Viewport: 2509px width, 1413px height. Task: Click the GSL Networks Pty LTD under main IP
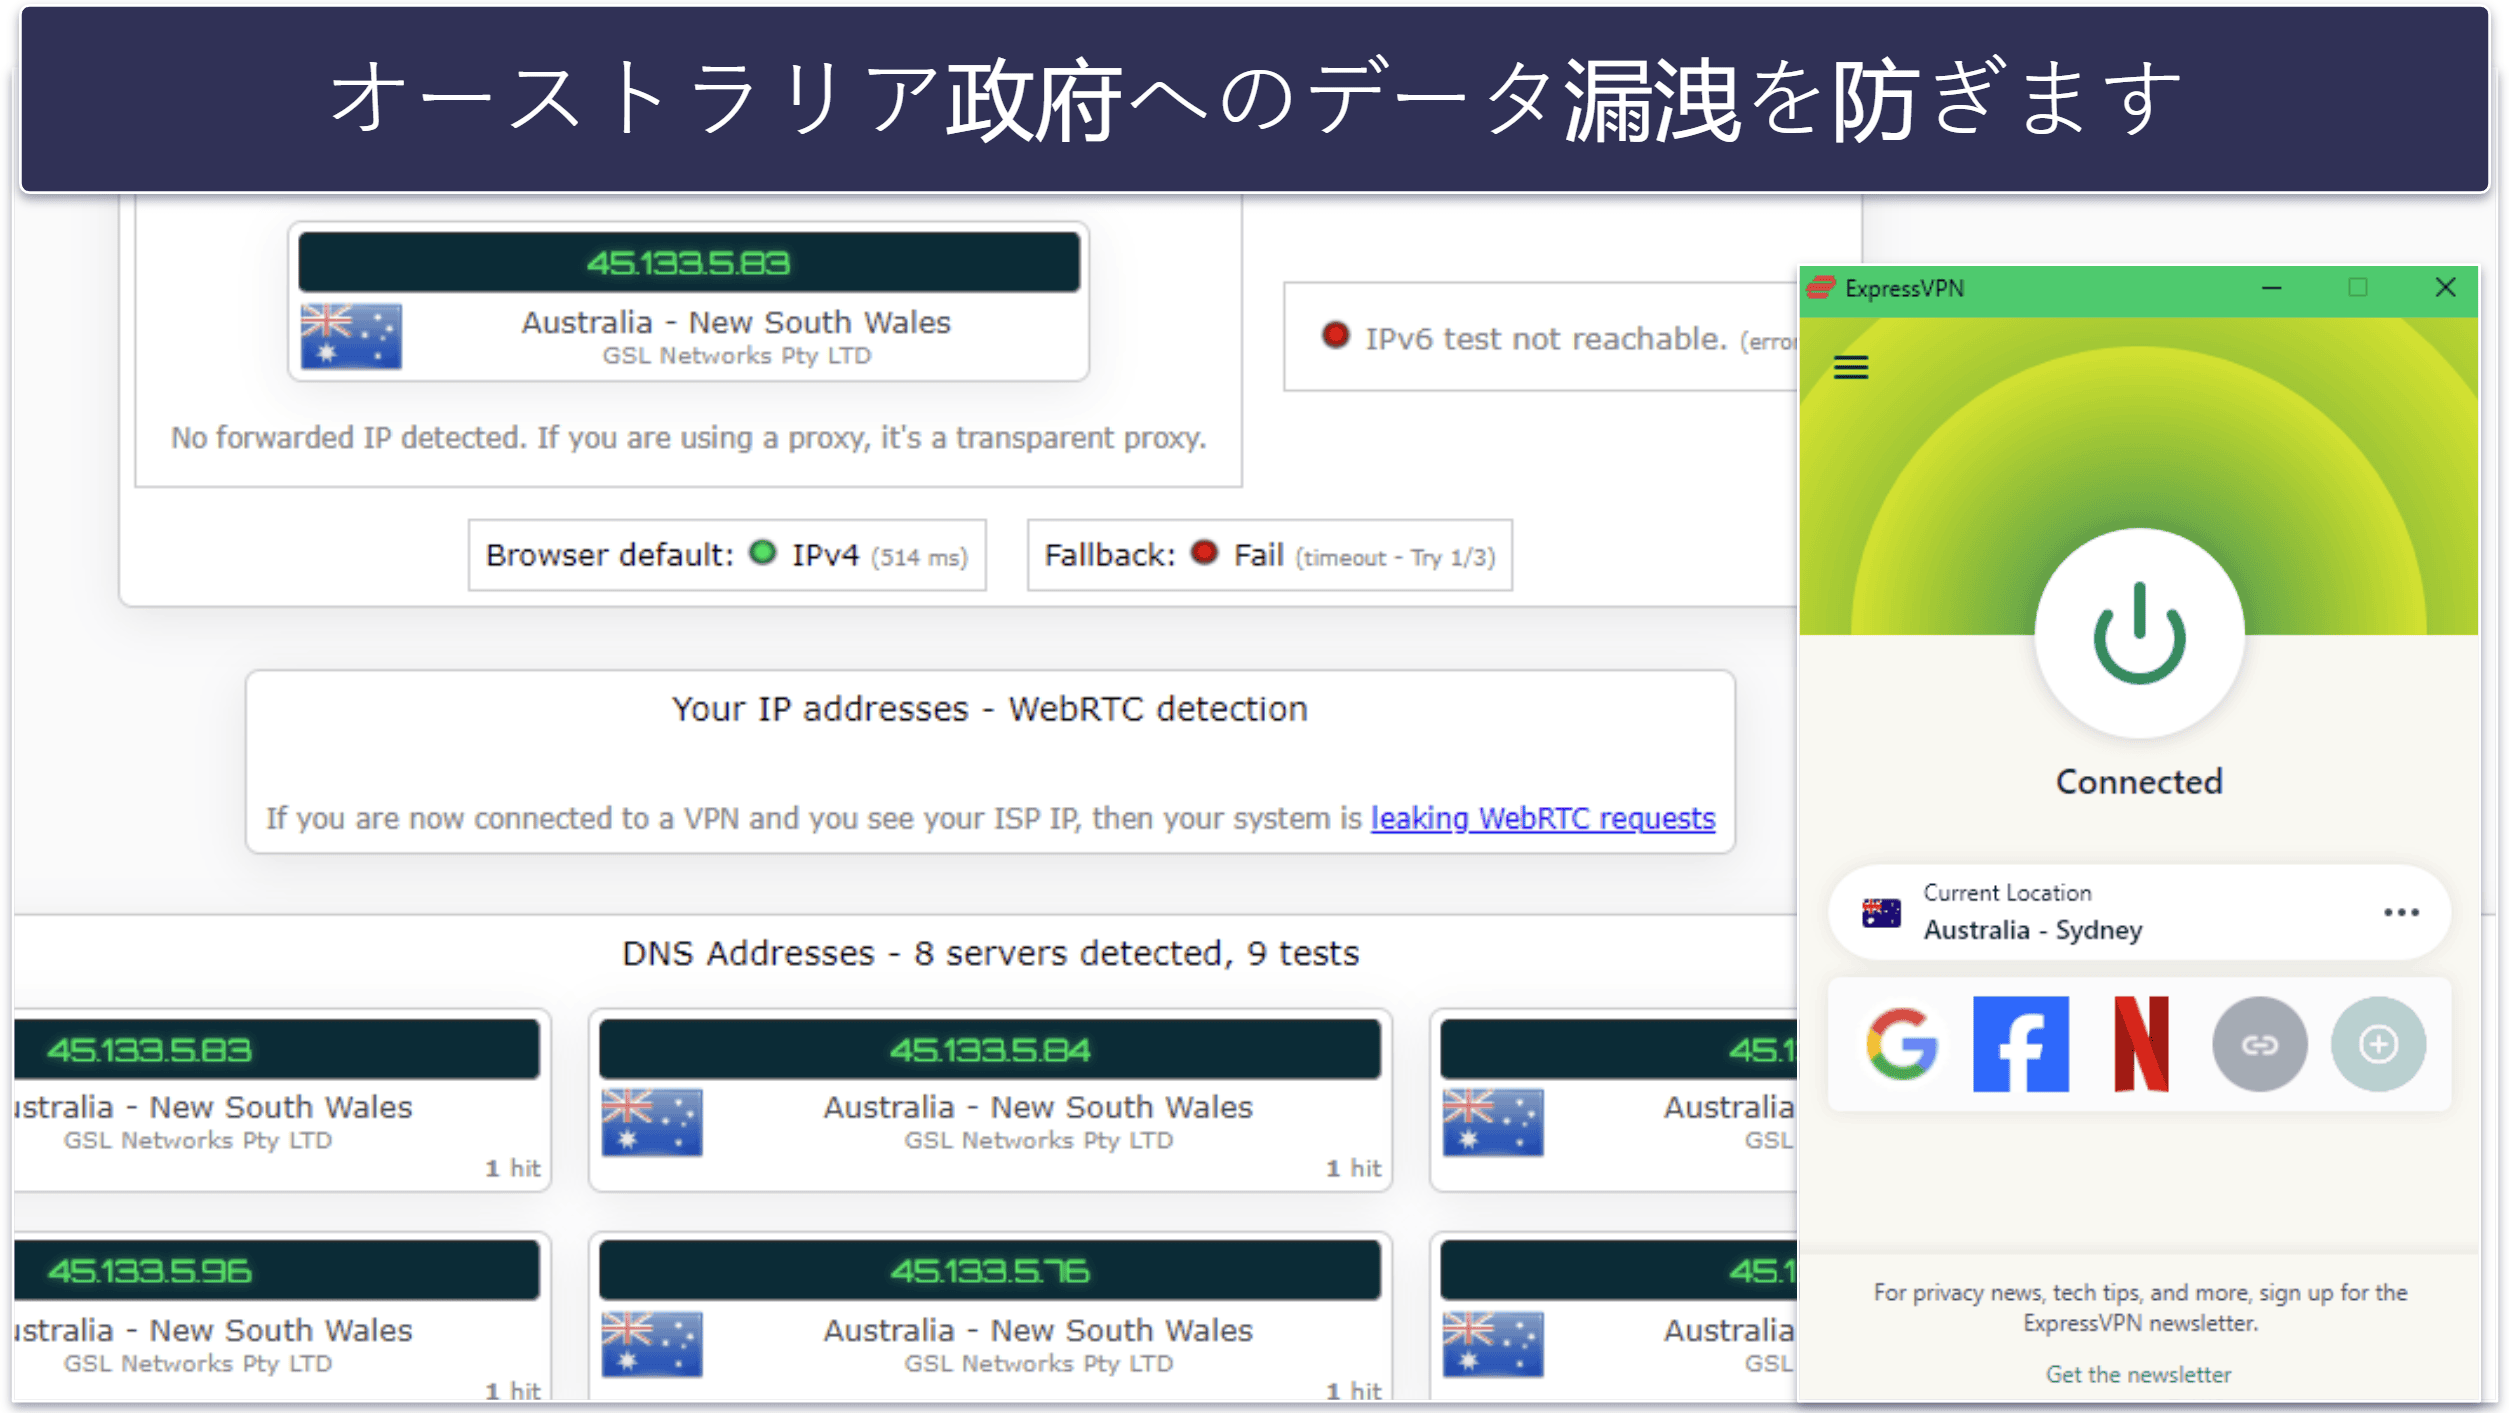click(x=736, y=356)
